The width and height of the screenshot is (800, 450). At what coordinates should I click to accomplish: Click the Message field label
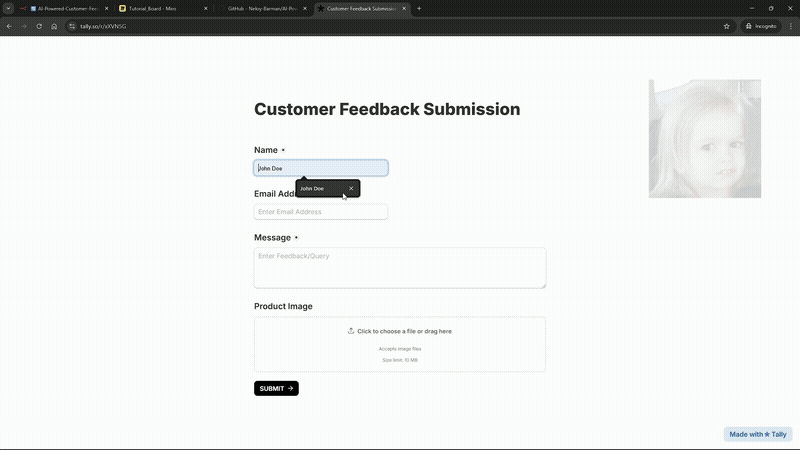[272, 238]
